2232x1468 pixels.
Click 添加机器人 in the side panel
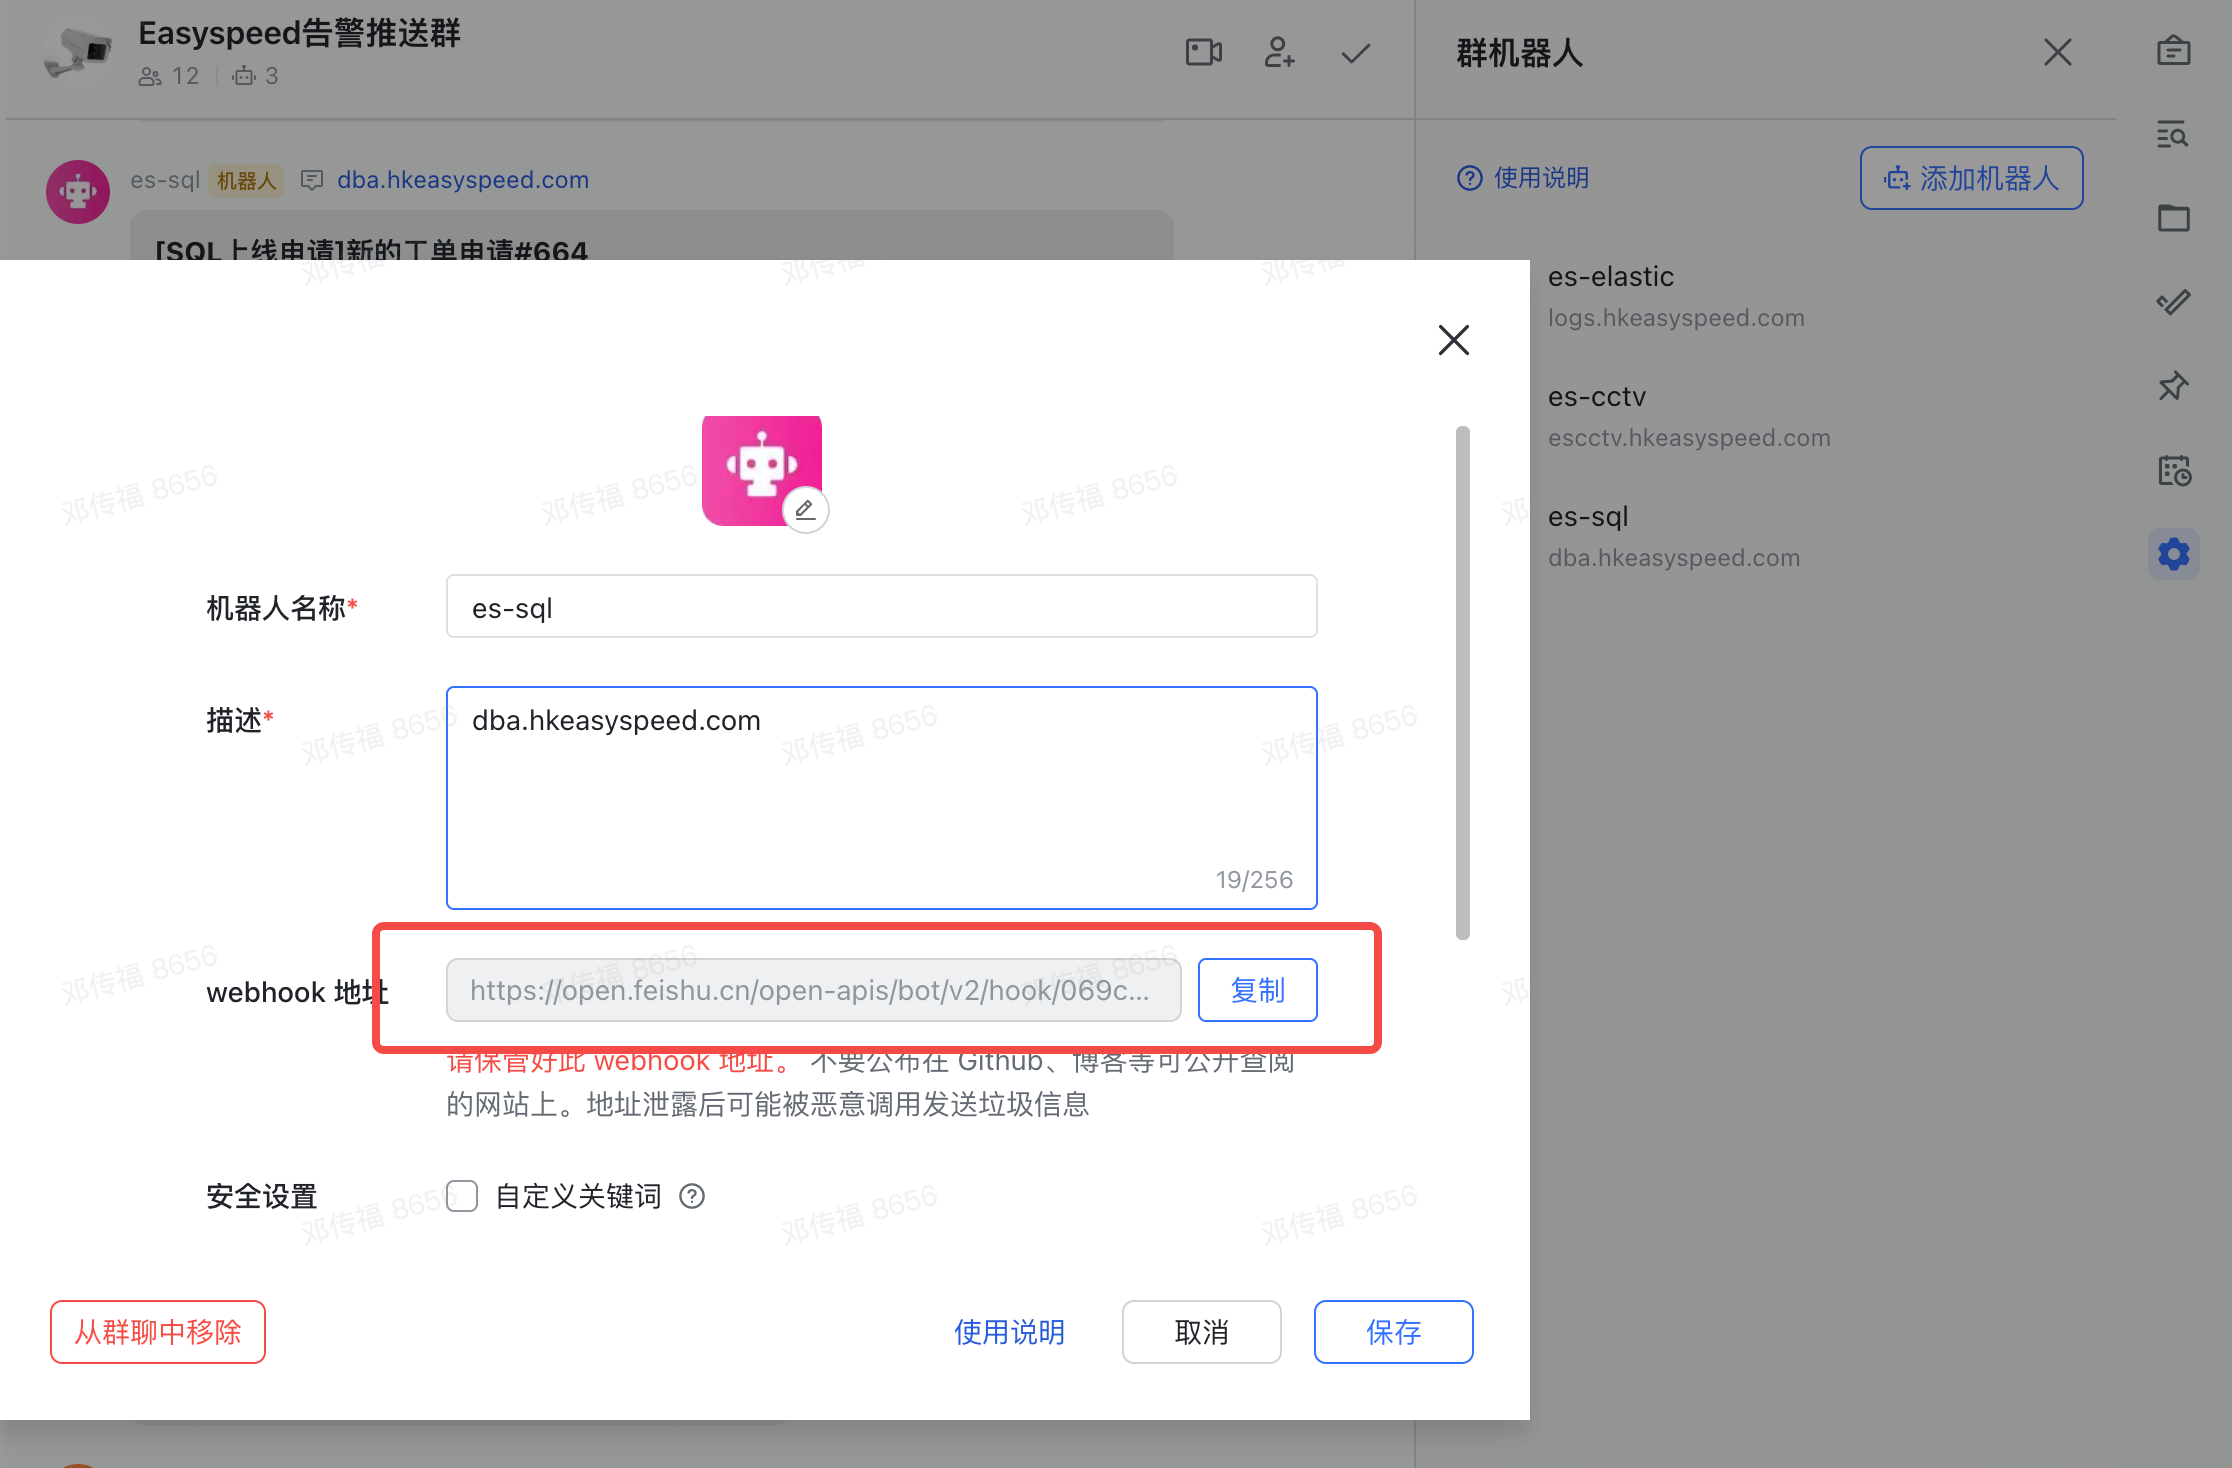[x=1971, y=178]
